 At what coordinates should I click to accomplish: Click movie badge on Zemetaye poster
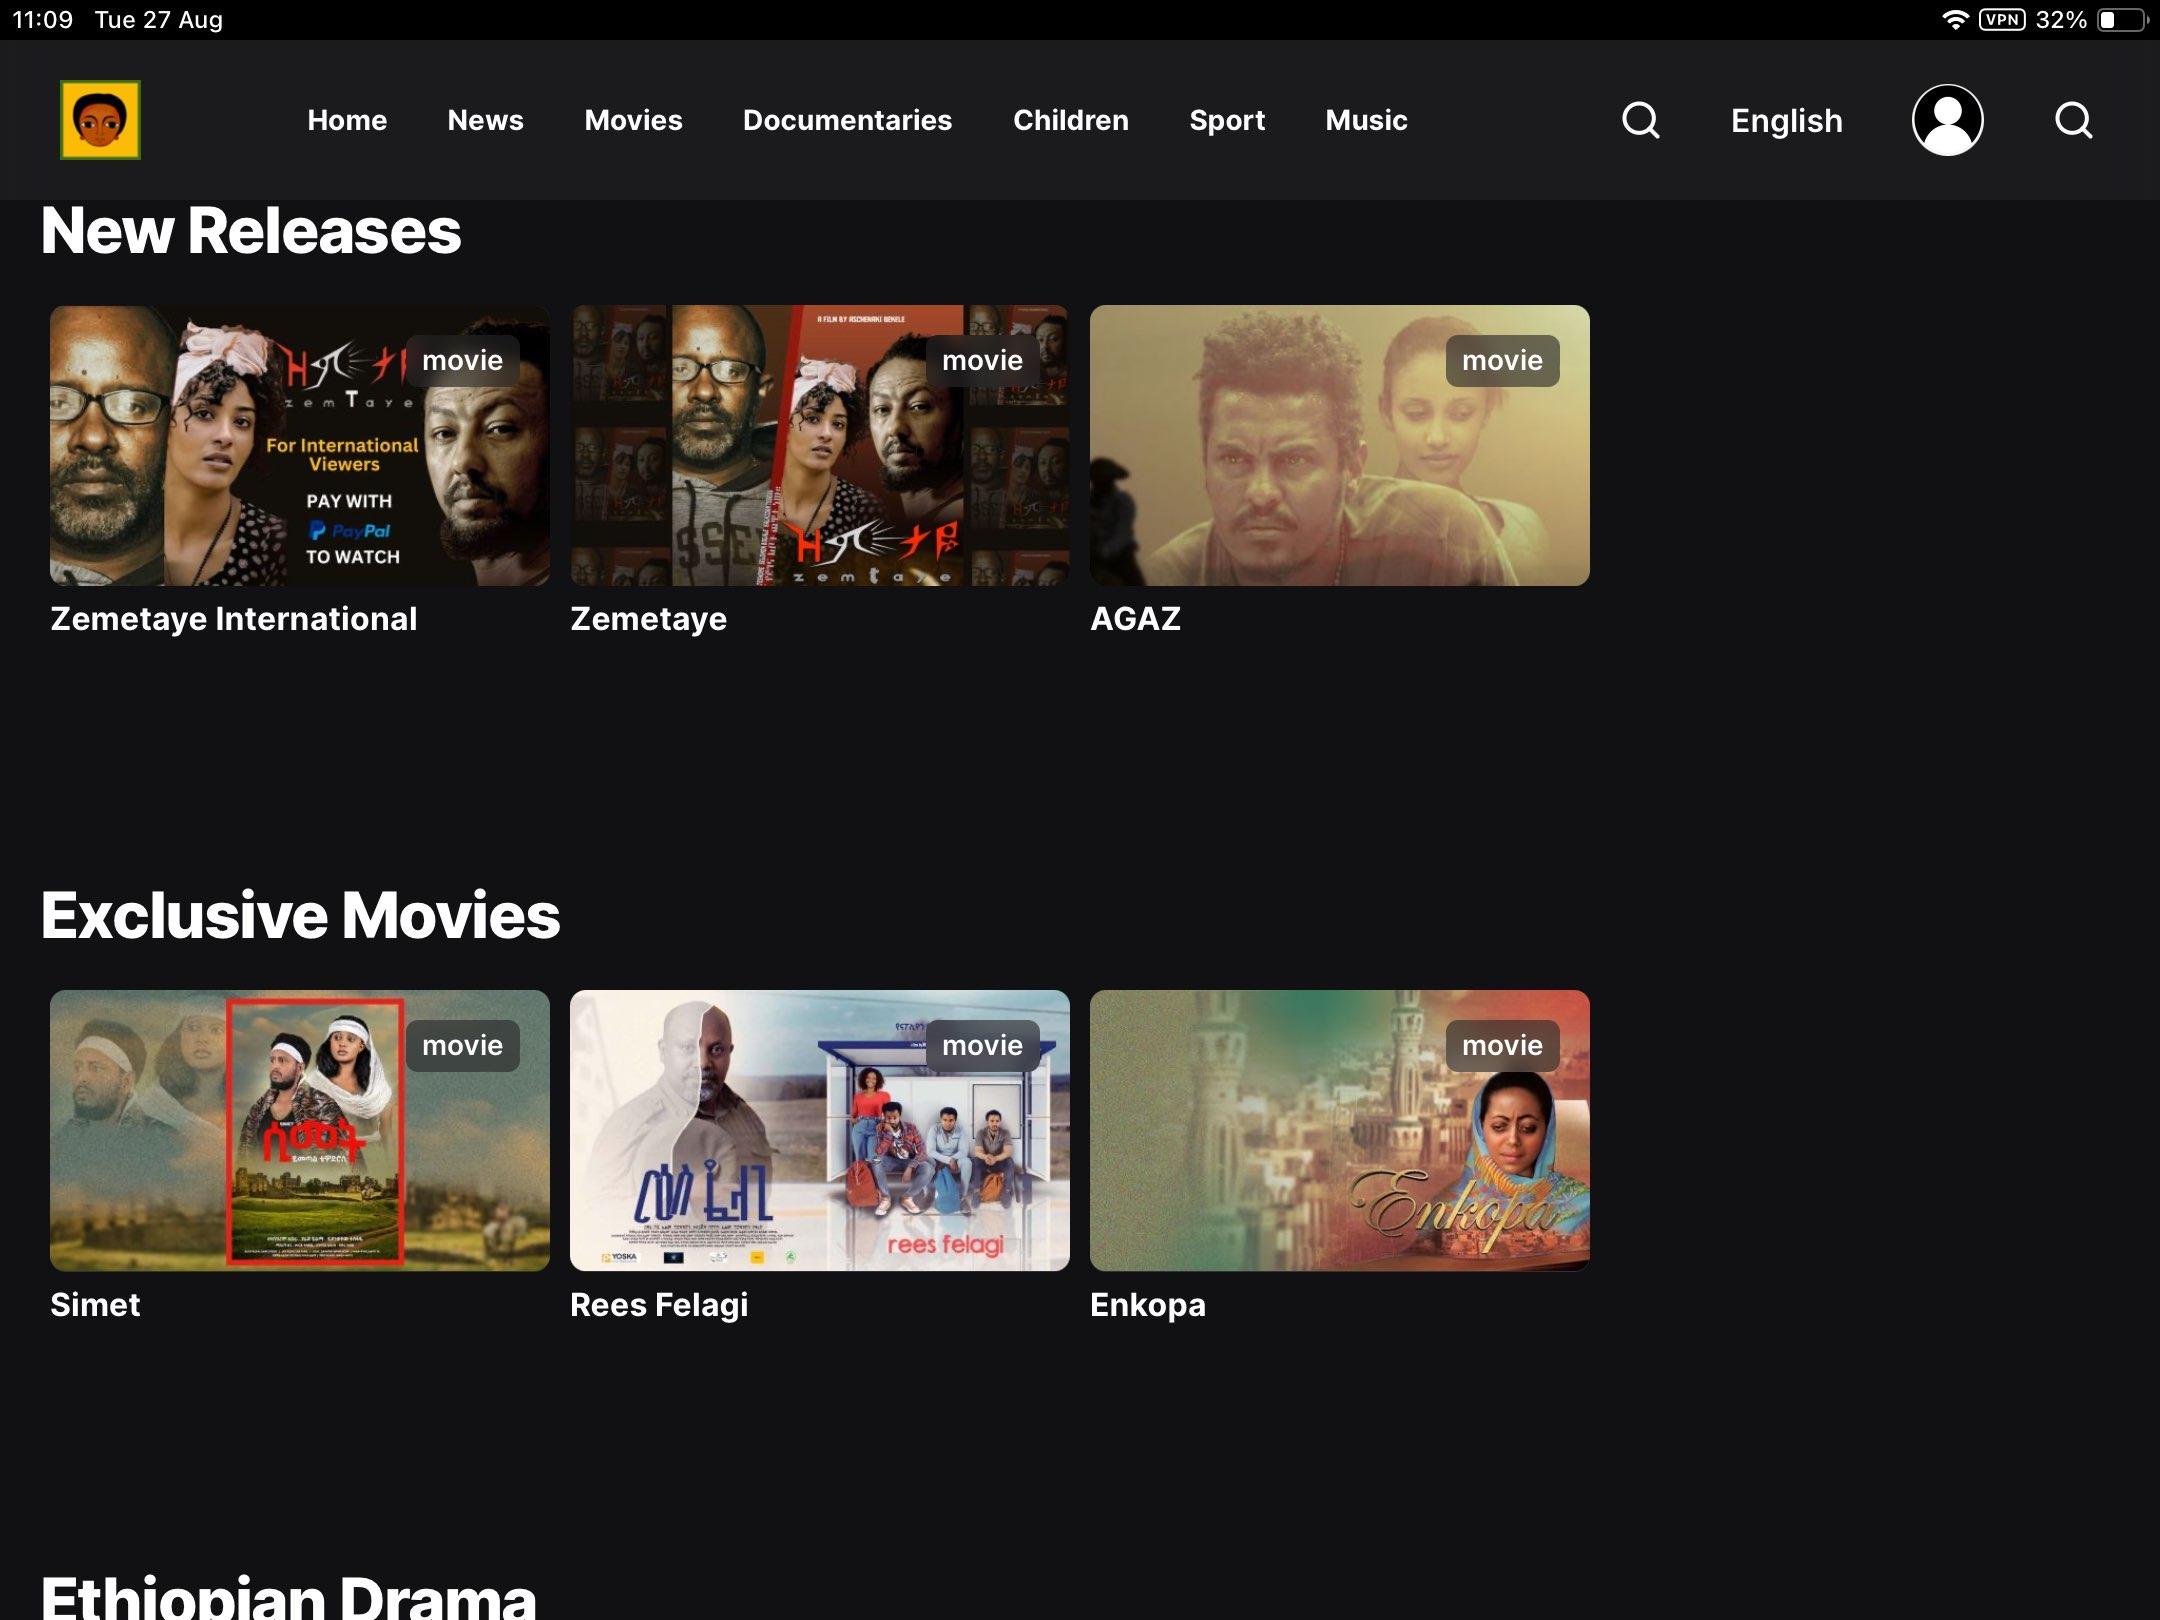click(x=982, y=360)
